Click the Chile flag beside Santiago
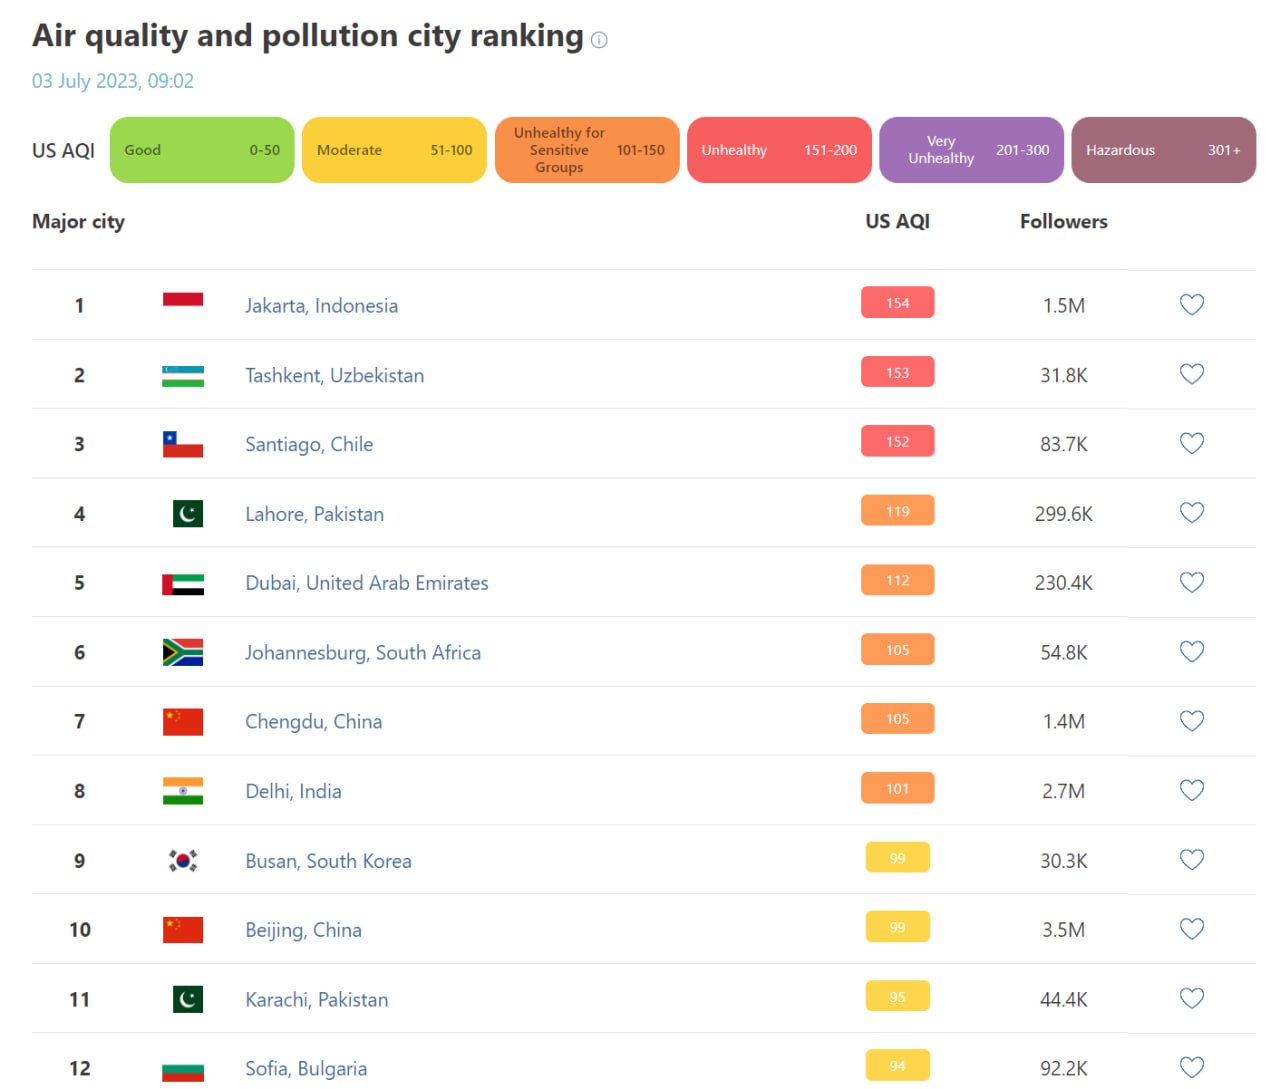This screenshot has width=1280, height=1089. pos(182,441)
